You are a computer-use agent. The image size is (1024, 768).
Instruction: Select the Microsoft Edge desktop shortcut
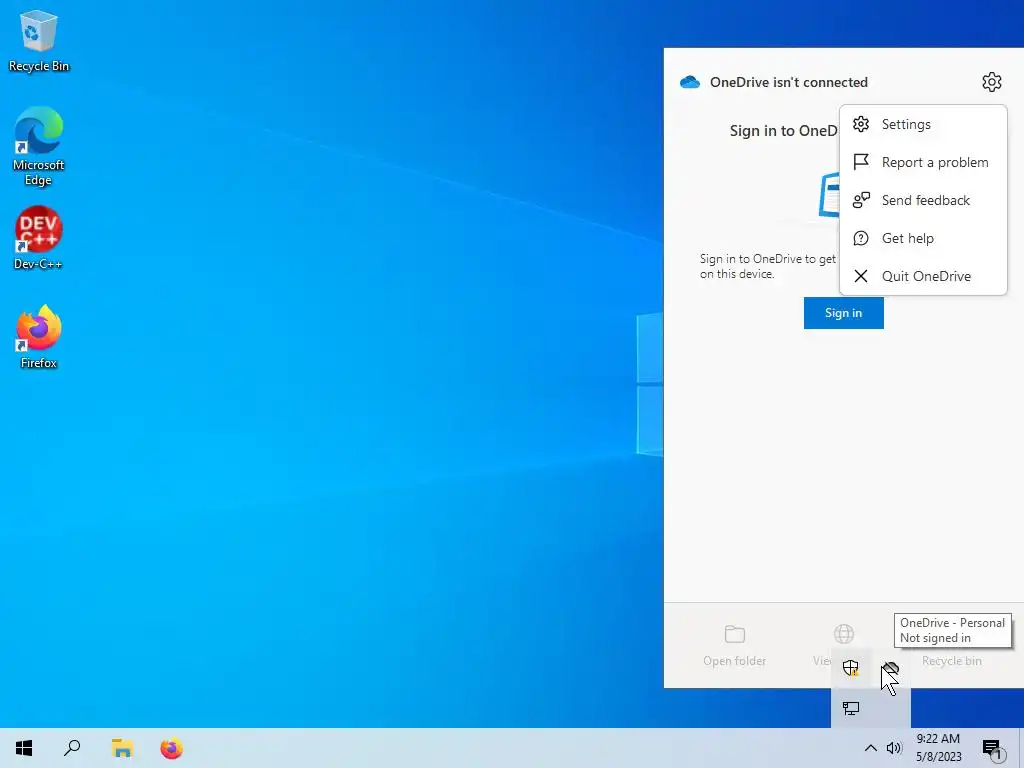coord(39,146)
